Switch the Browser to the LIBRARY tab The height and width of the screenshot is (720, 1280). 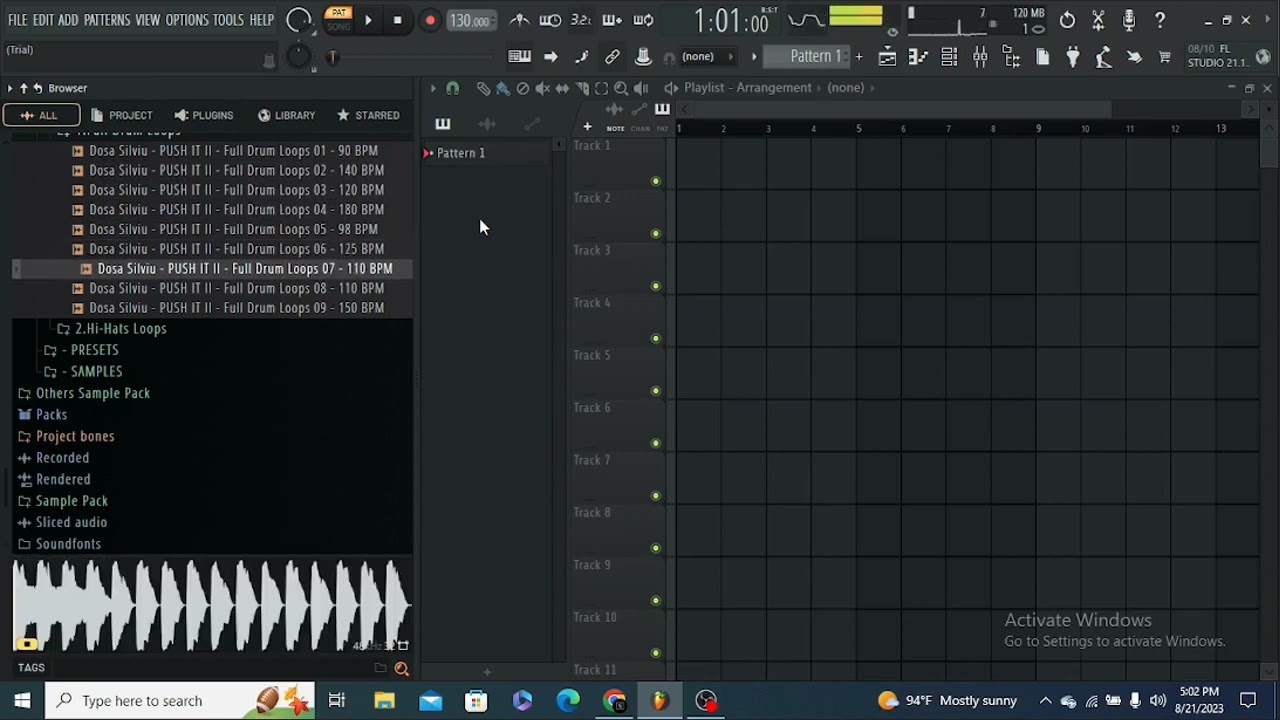click(286, 115)
